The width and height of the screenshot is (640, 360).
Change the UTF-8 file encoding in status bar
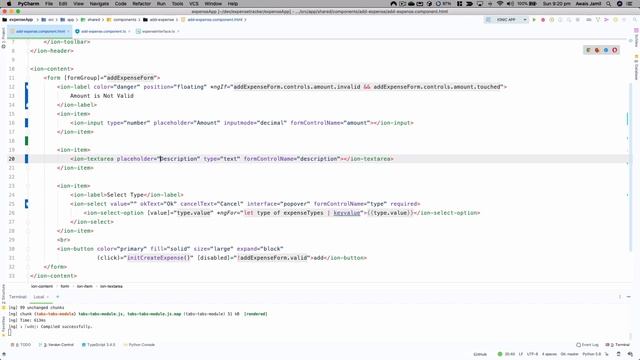tap(532, 354)
